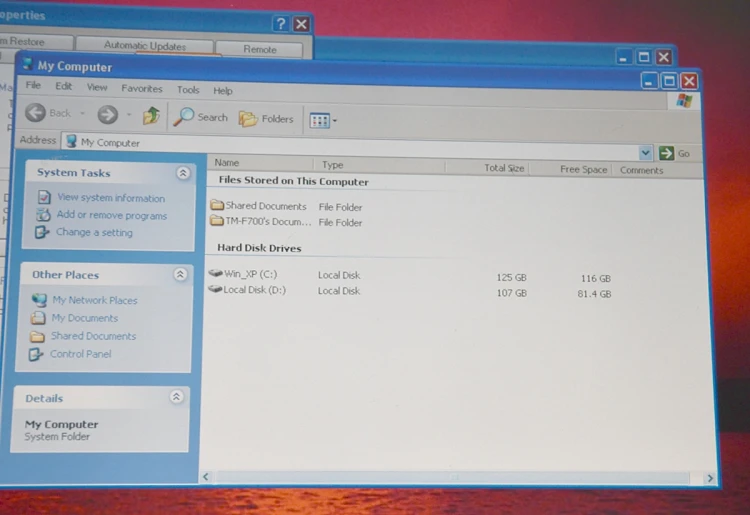Select the Win_XP (C:) drive icon

click(x=216, y=273)
